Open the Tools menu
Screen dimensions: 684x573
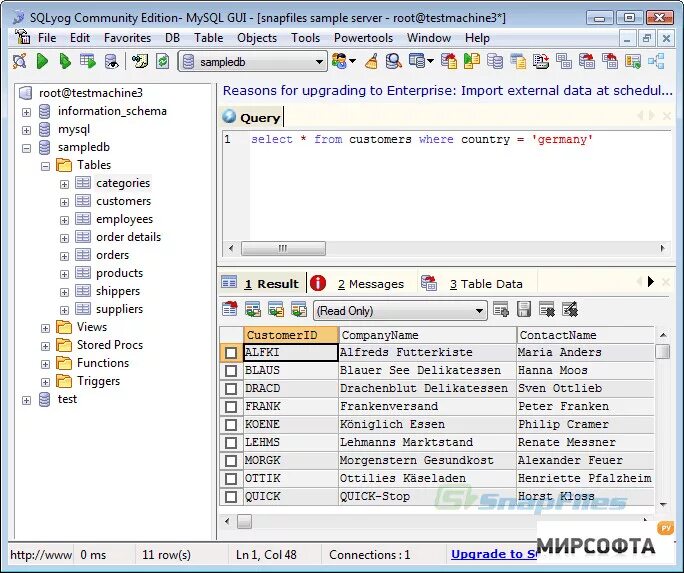pyautogui.click(x=305, y=38)
